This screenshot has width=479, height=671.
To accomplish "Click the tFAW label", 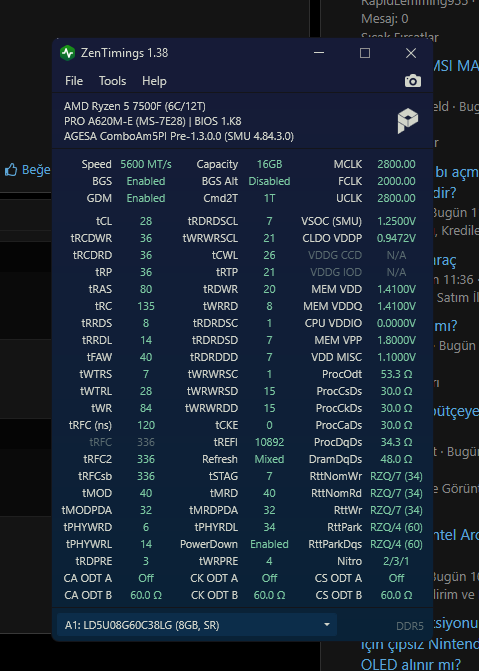I will pos(98,357).
